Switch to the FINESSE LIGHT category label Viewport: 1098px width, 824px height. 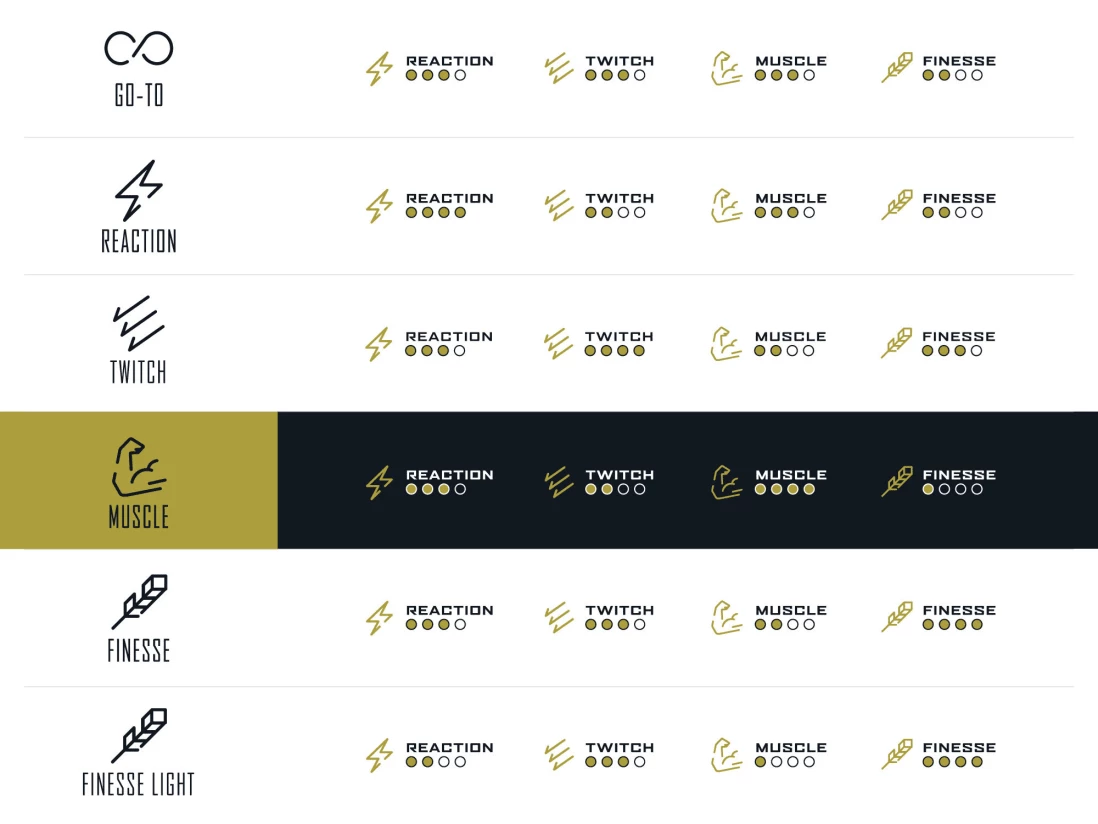139,785
